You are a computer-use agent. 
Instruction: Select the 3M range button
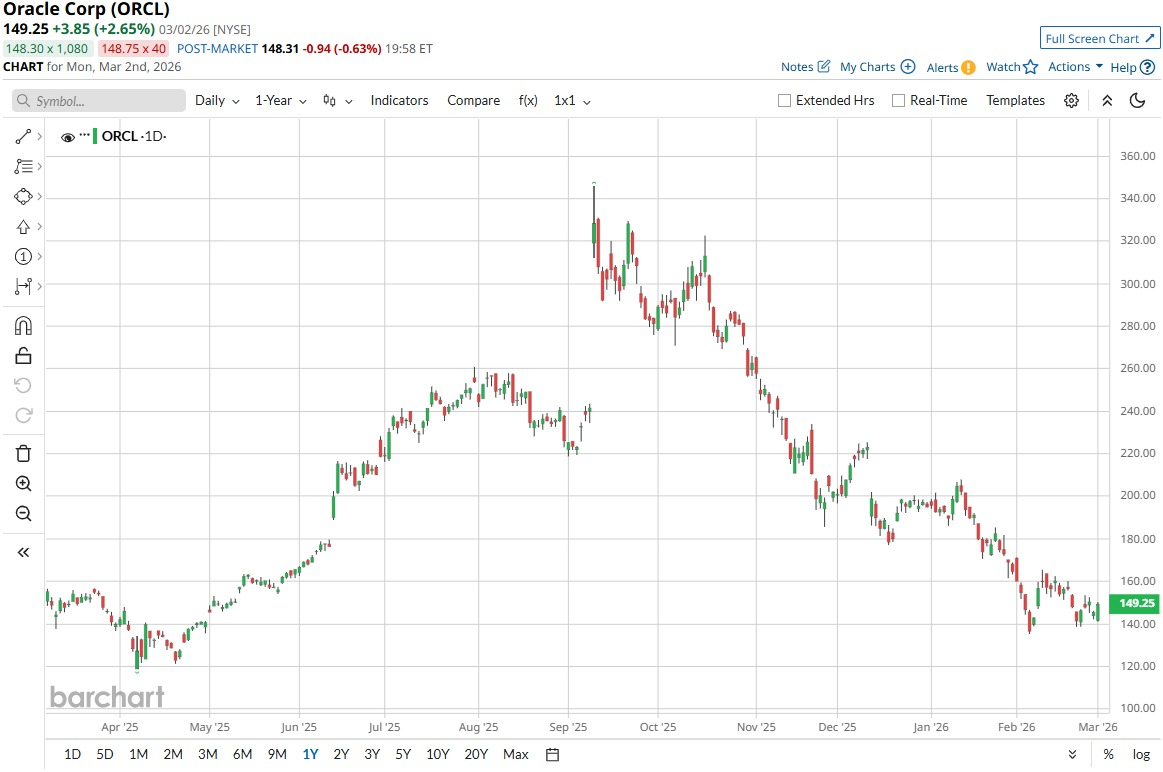(x=208, y=755)
